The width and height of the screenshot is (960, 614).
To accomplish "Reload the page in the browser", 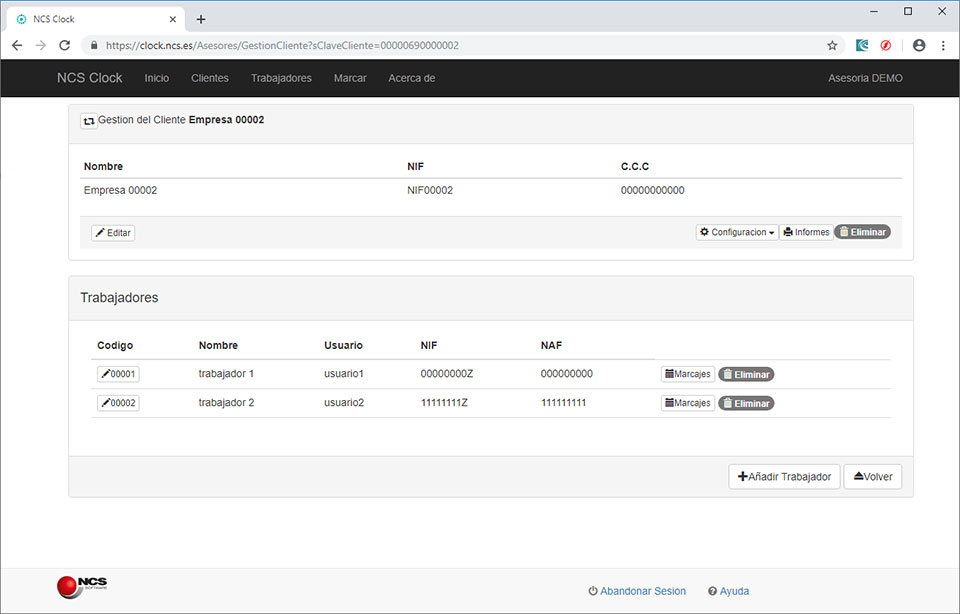I will tap(65, 45).
